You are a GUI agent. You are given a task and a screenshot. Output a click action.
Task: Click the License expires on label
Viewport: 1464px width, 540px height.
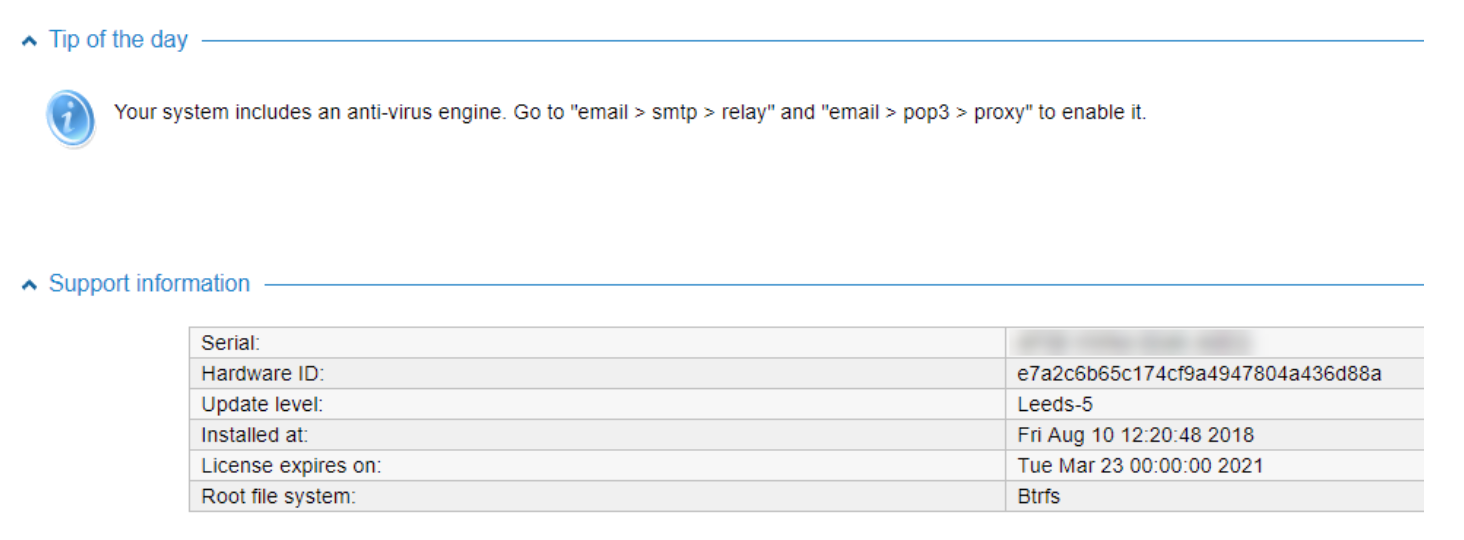(291, 466)
